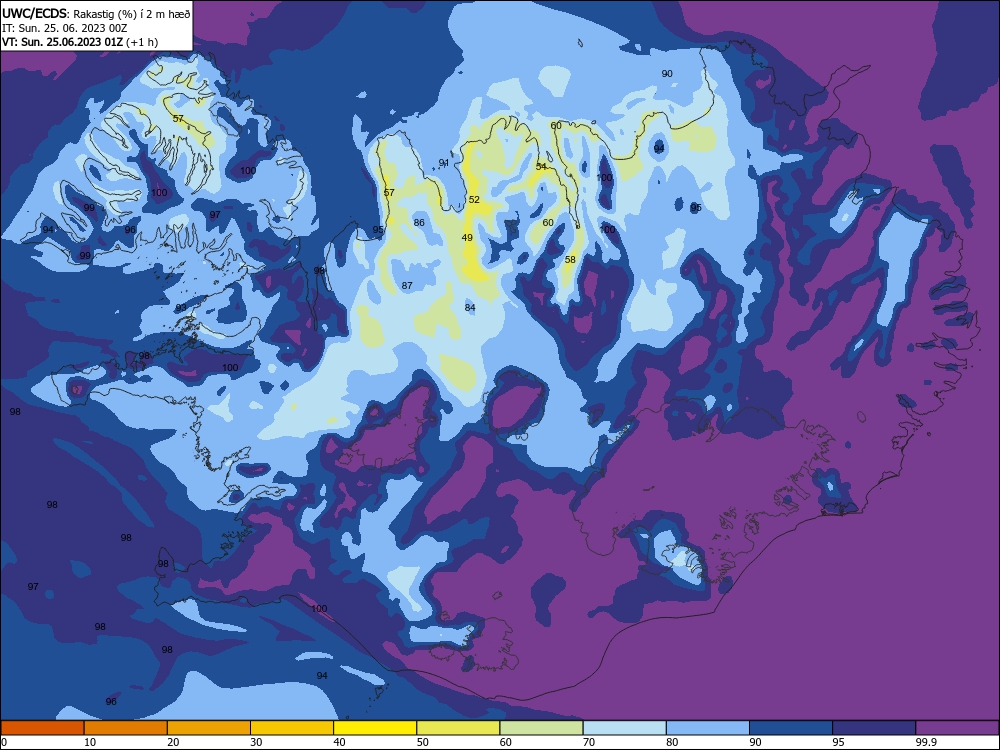
Task: Select the 90 humidity value label
Action: 667,74
